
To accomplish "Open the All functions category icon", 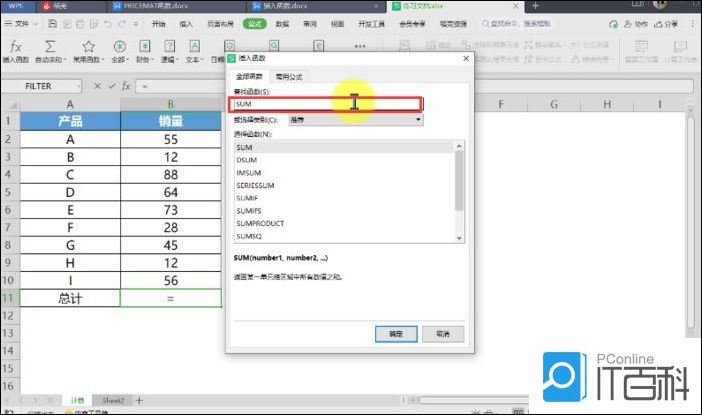I will 120,47.
